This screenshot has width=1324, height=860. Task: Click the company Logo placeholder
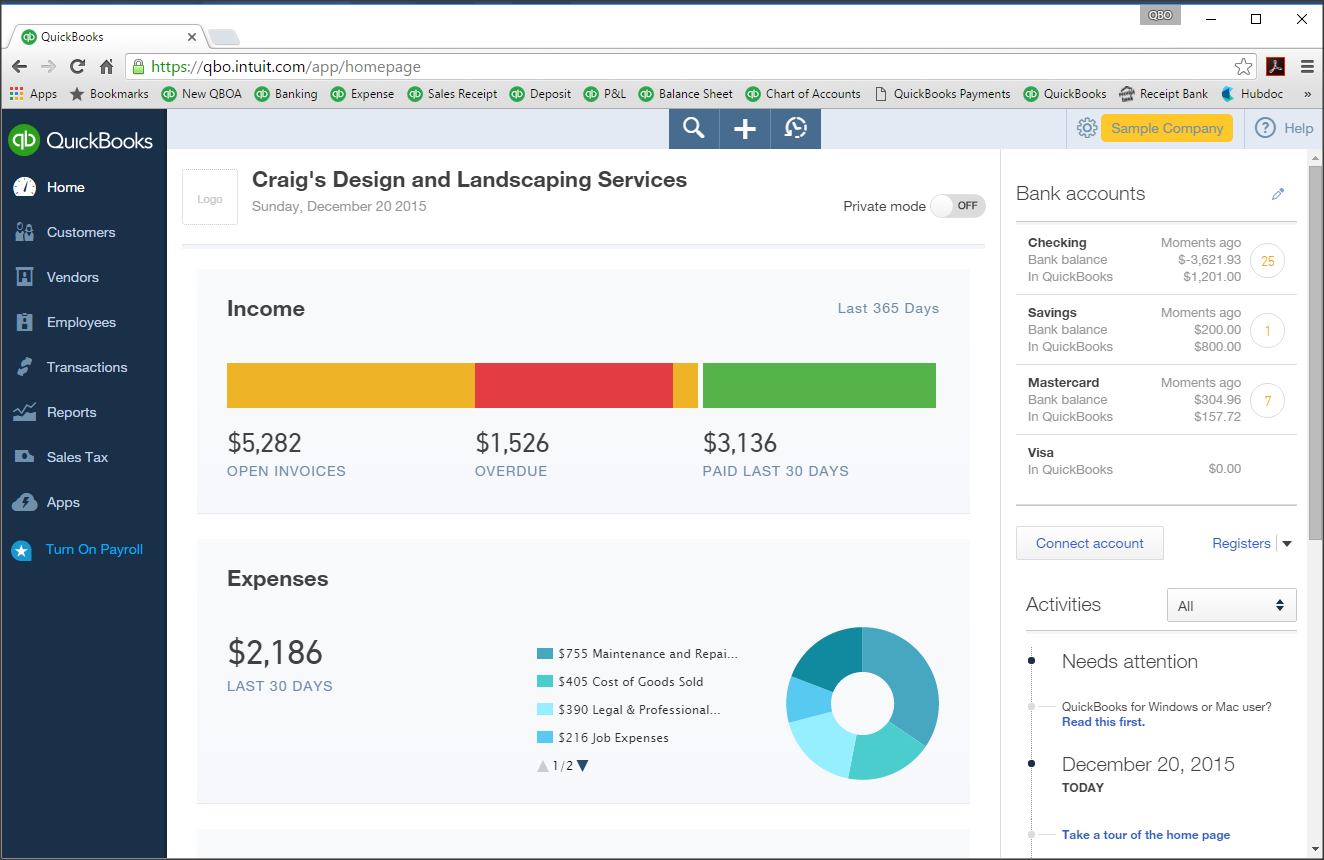click(210, 197)
